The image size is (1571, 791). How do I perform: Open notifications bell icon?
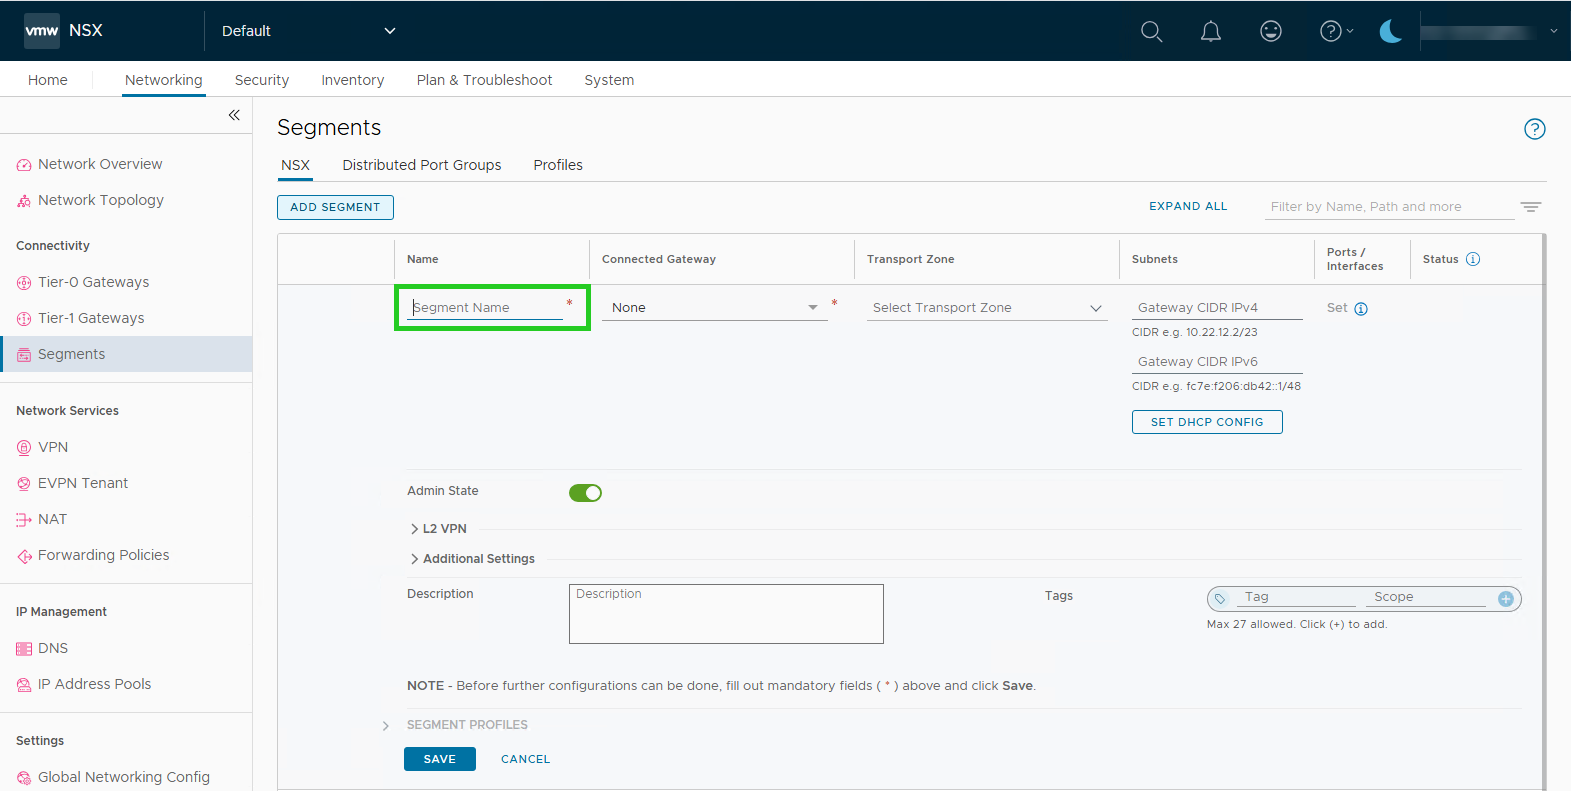click(1211, 31)
